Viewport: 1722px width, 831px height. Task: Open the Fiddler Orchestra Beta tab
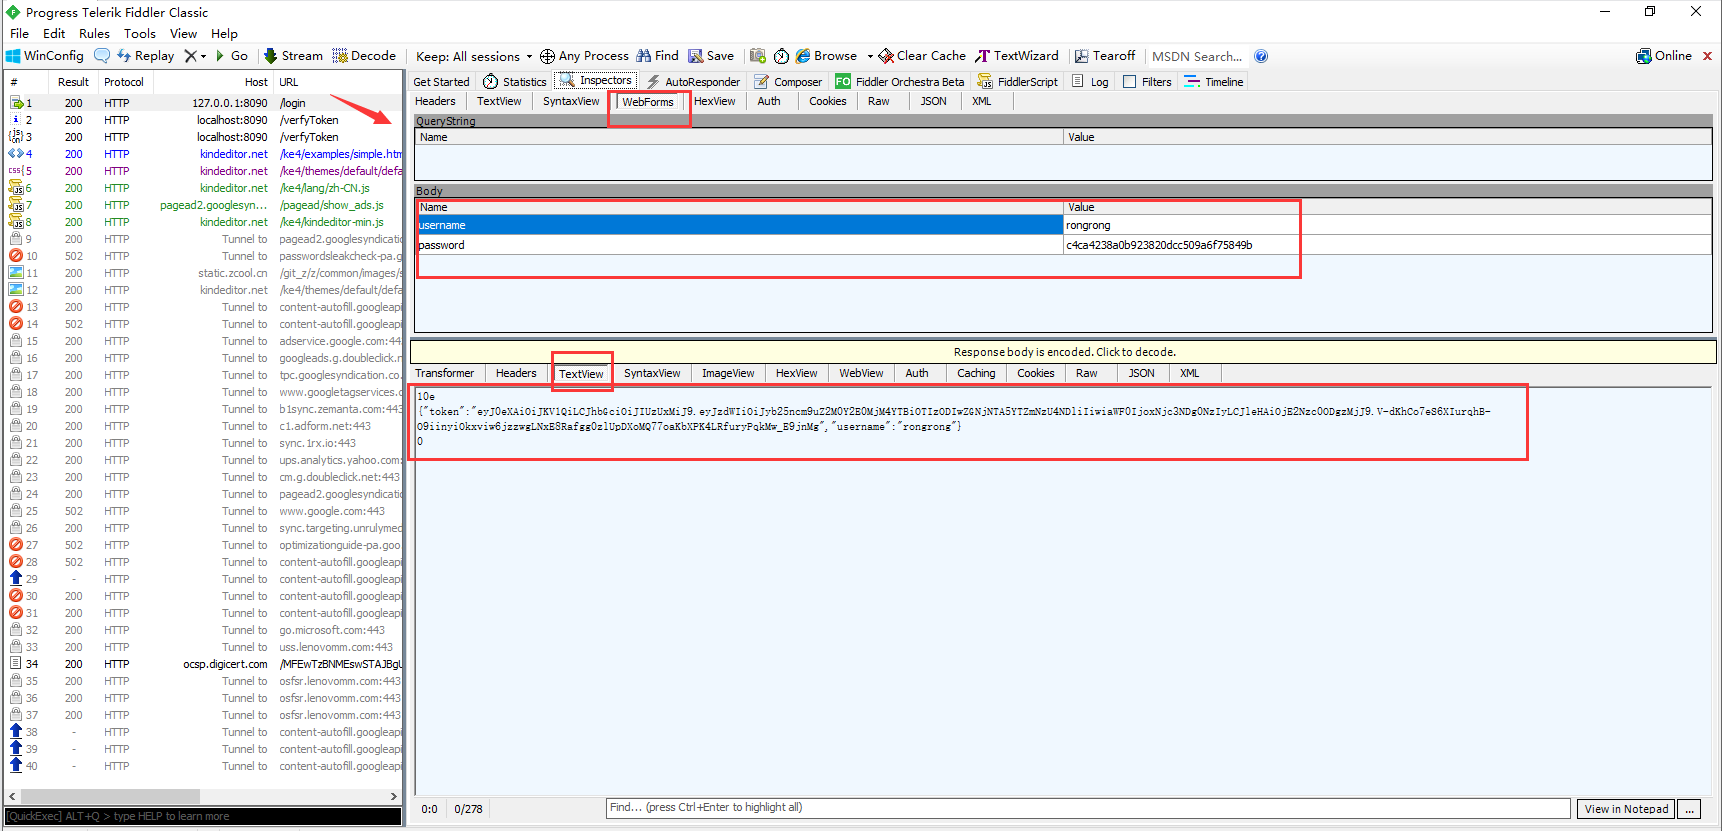click(x=900, y=82)
